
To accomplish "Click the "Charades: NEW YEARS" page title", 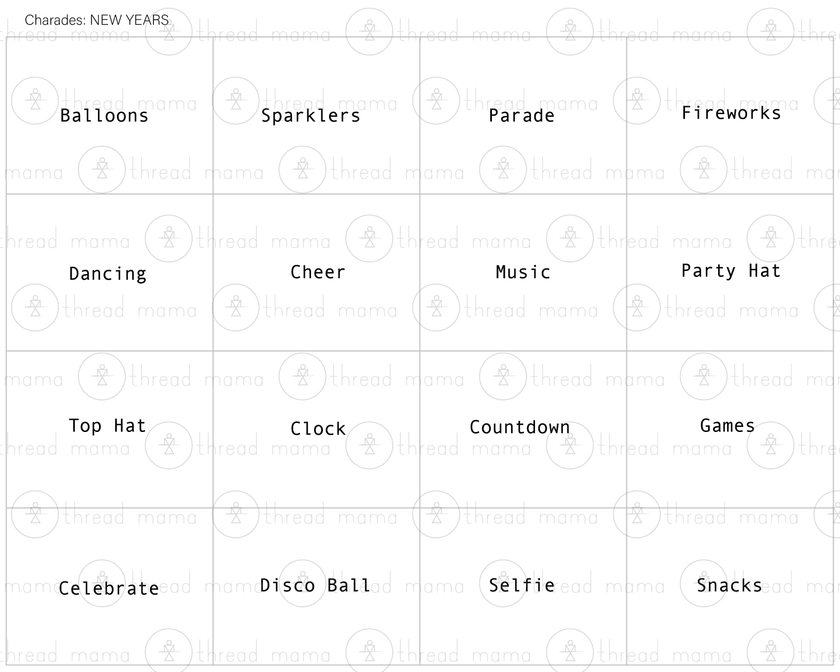I will 97,20.
